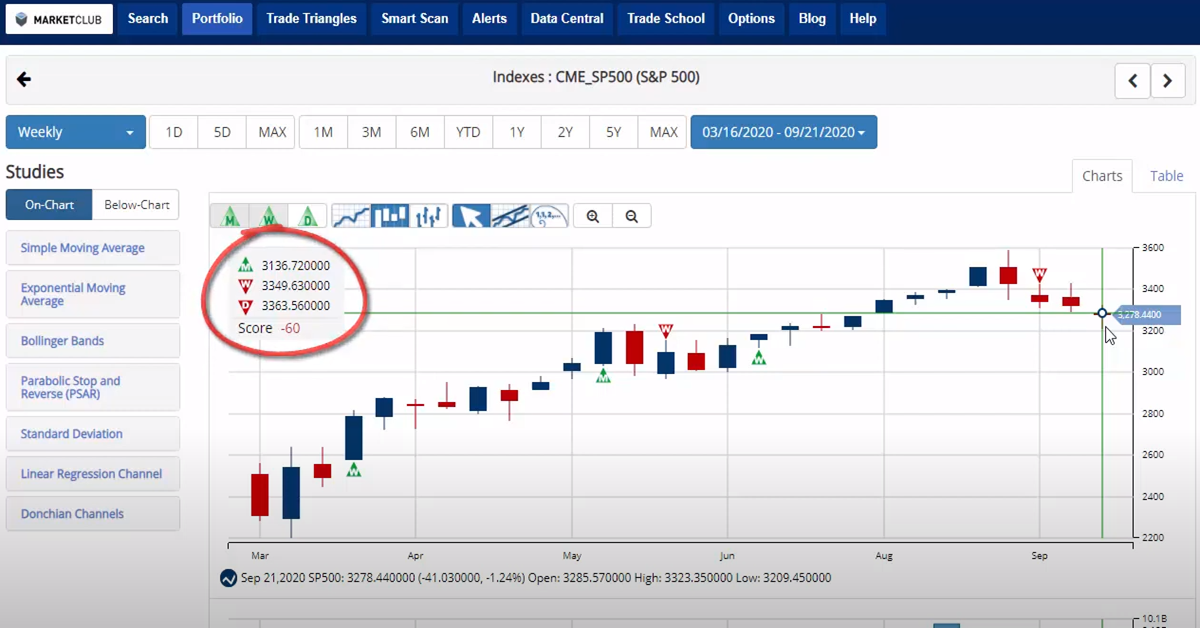The height and width of the screenshot is (628, 1200).
Task: Switch to the Table tab
Action: (x=1166, y=176)
